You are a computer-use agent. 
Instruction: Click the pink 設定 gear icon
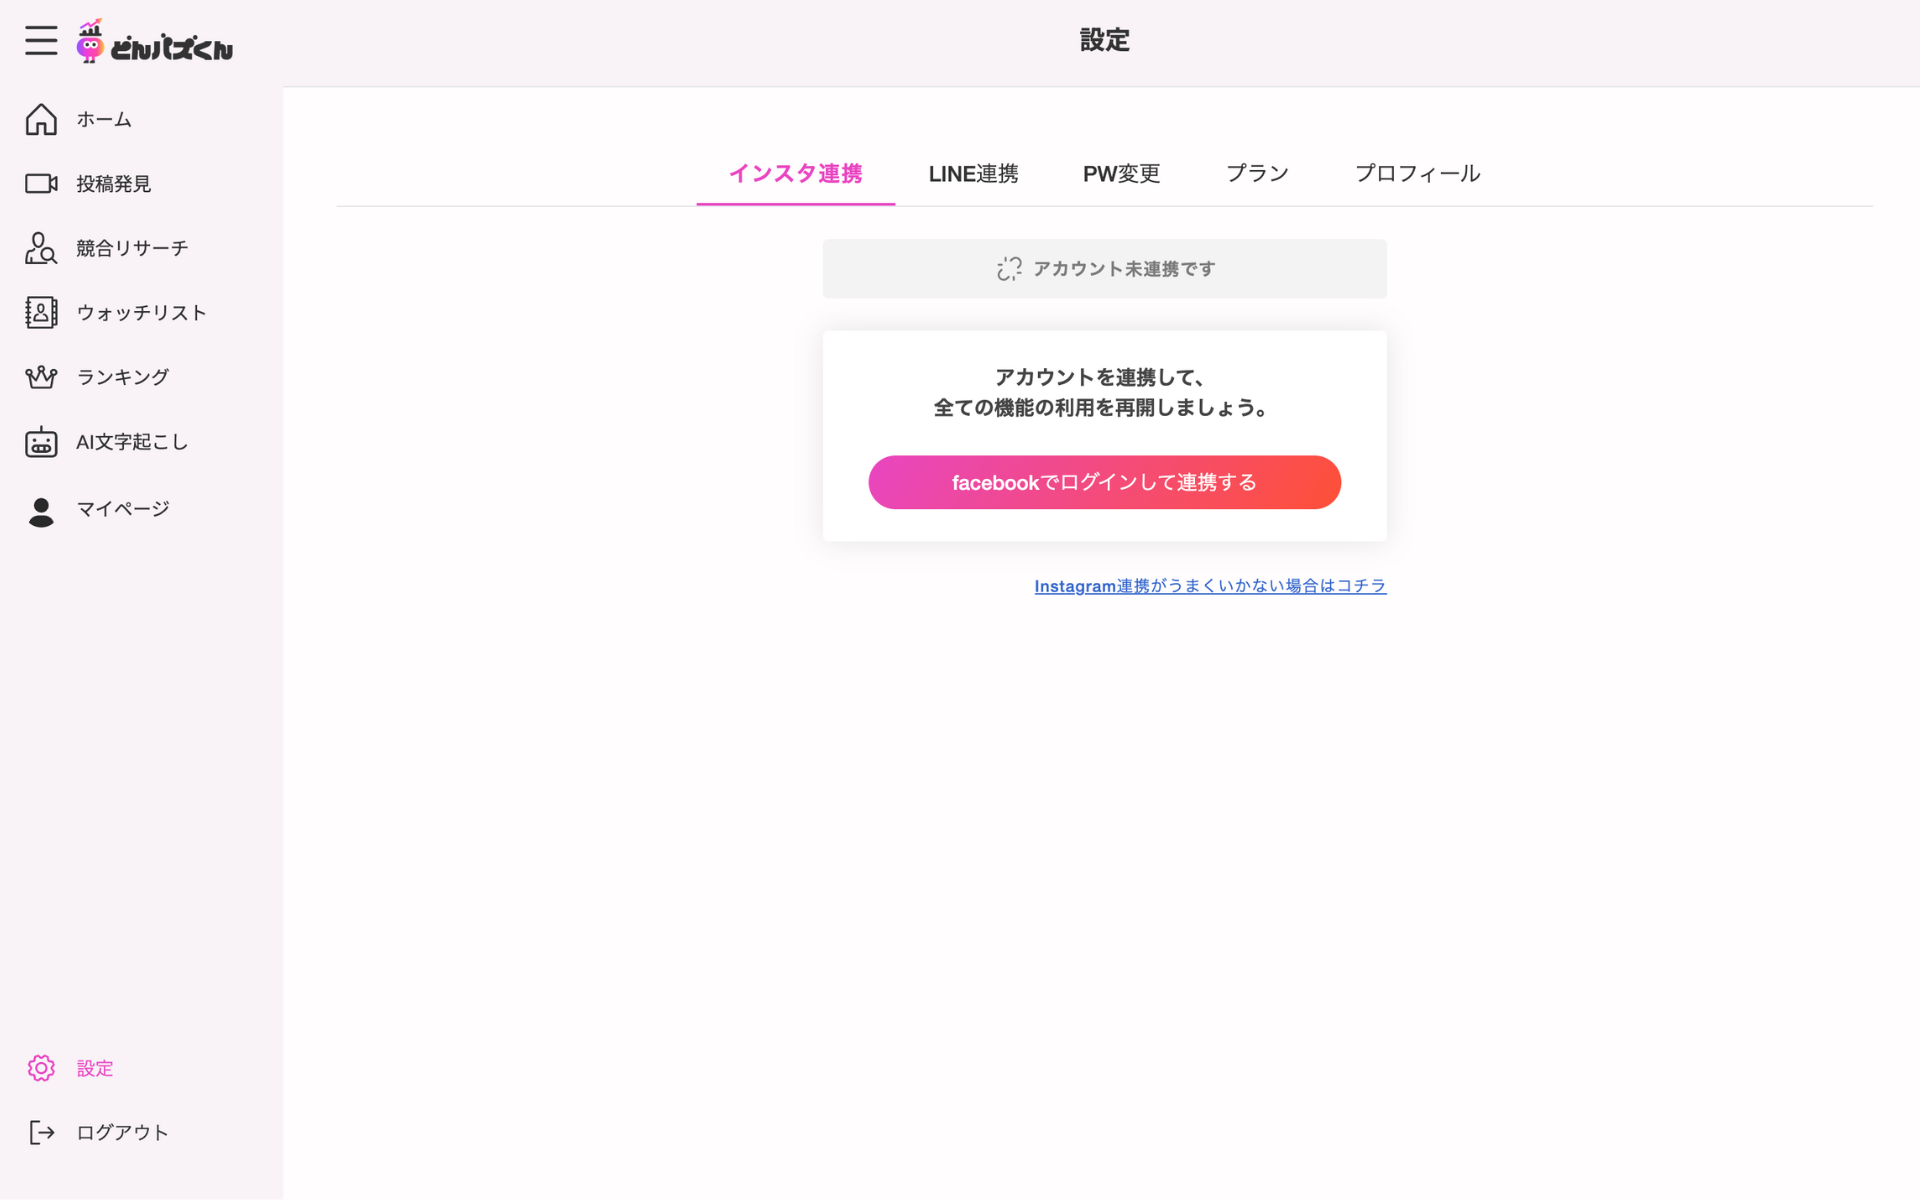41,1068
